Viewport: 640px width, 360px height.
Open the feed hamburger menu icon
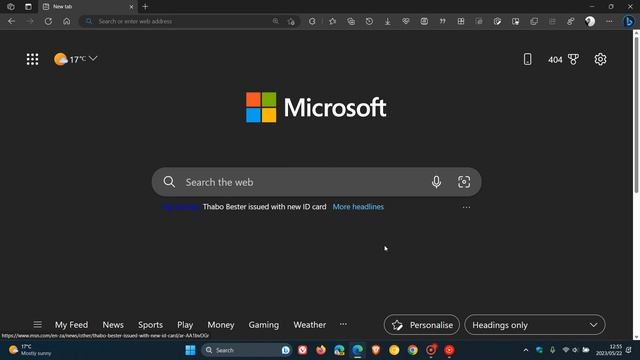[x=38, y=324]
